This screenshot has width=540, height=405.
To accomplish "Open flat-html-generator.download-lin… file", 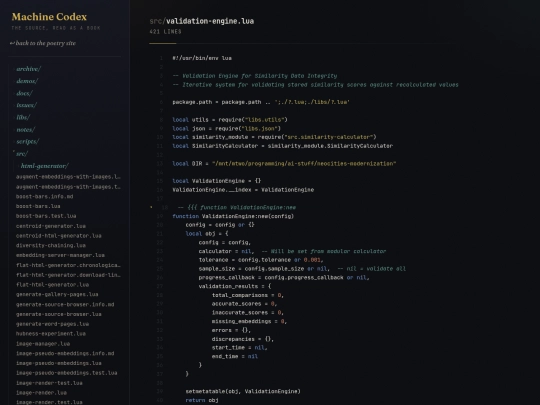I will (x=68, y=275).
